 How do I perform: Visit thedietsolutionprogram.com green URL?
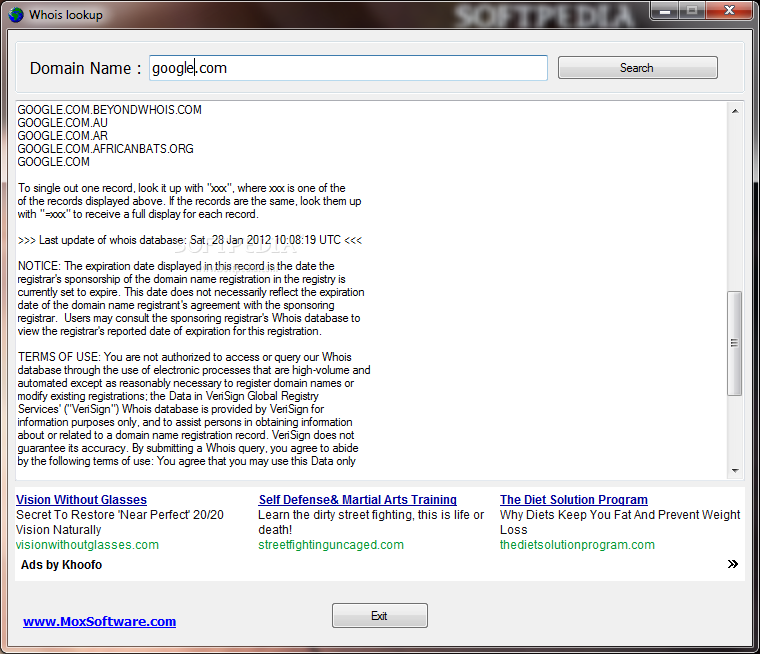(577, 545)
